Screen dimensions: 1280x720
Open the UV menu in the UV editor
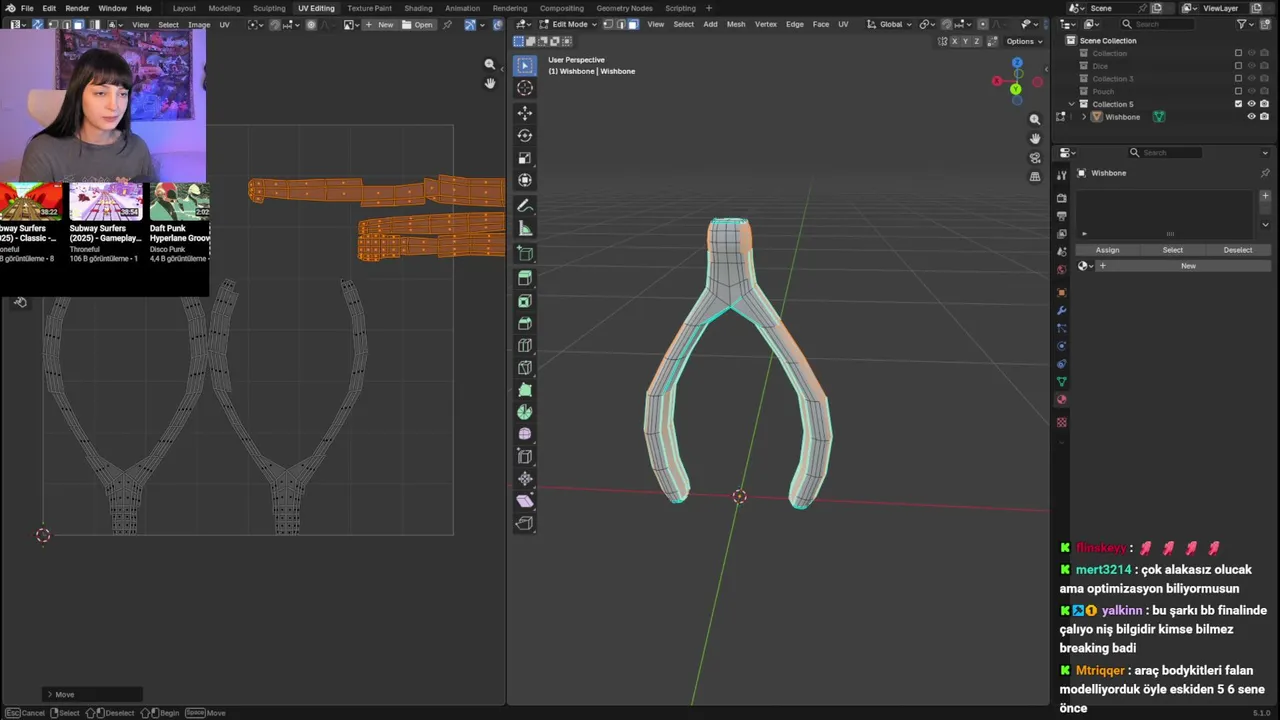pyautogui.click(x=224, y=24)
